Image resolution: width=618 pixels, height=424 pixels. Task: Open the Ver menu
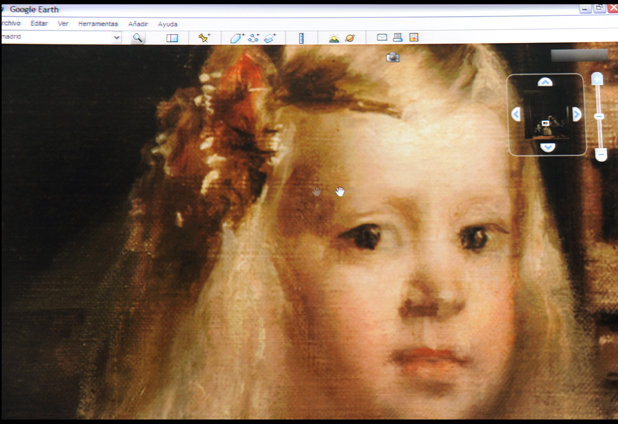pos(63,24)
